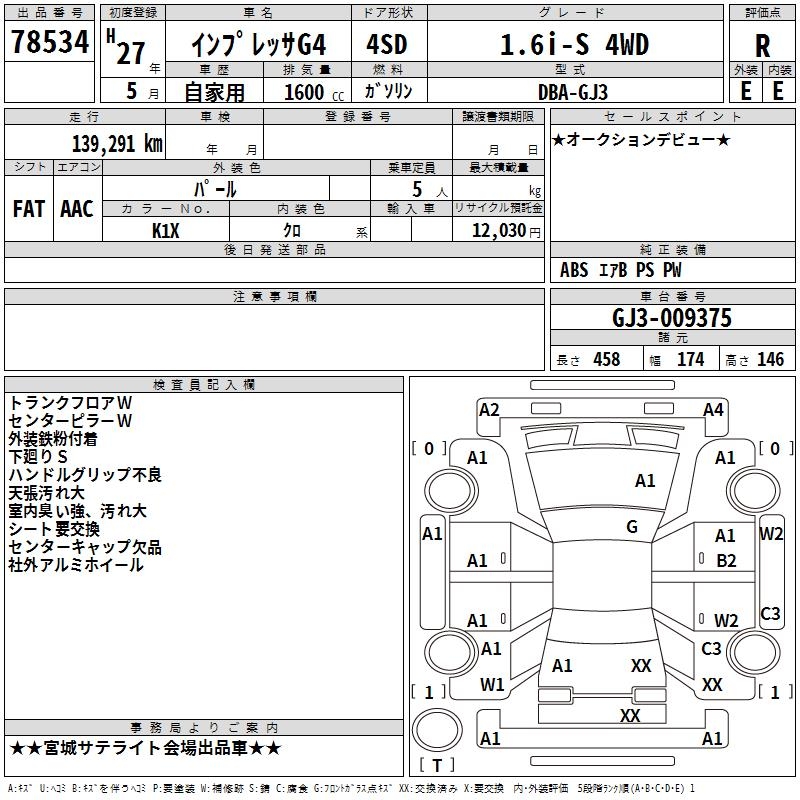Click the A2 front bumper damage mark

coord(489,410)
